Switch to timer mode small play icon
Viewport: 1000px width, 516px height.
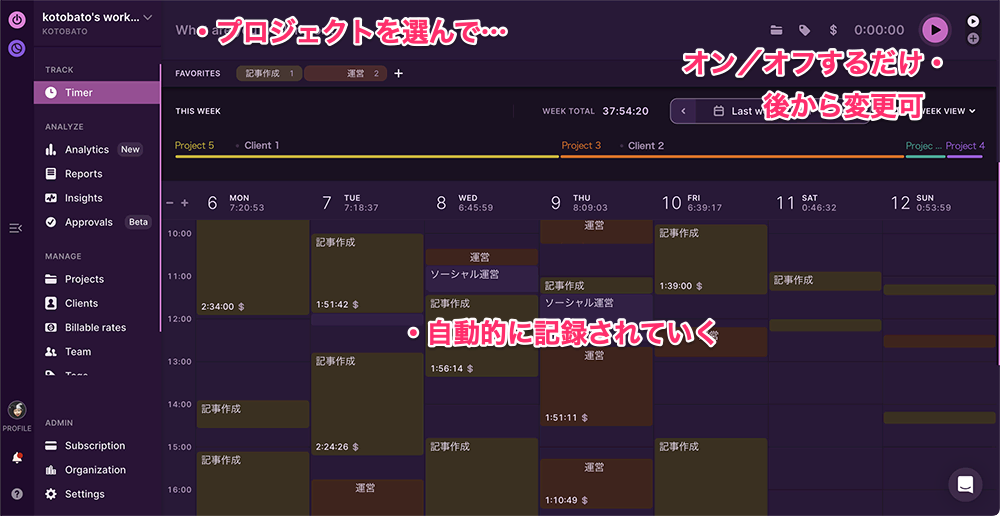coord(973,21)
